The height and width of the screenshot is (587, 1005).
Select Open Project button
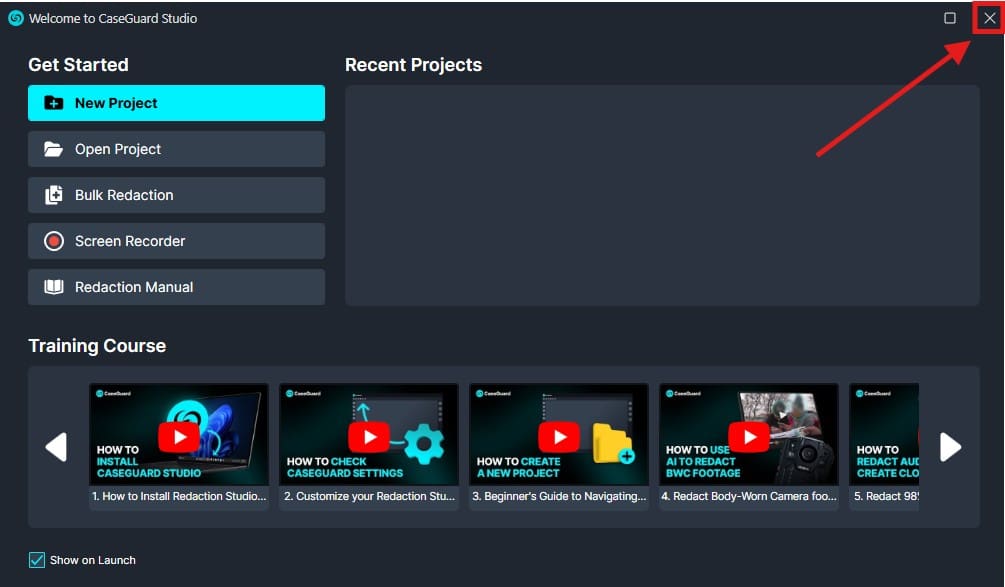(x=176, y=149)
